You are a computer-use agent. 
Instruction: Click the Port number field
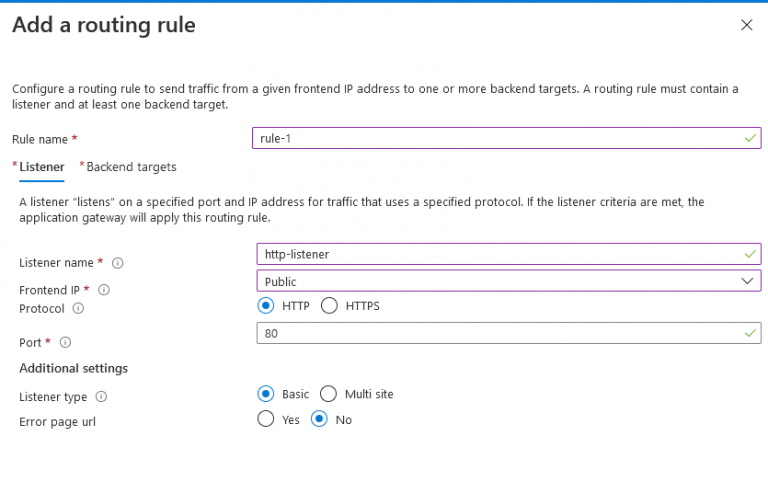(500, 333)
